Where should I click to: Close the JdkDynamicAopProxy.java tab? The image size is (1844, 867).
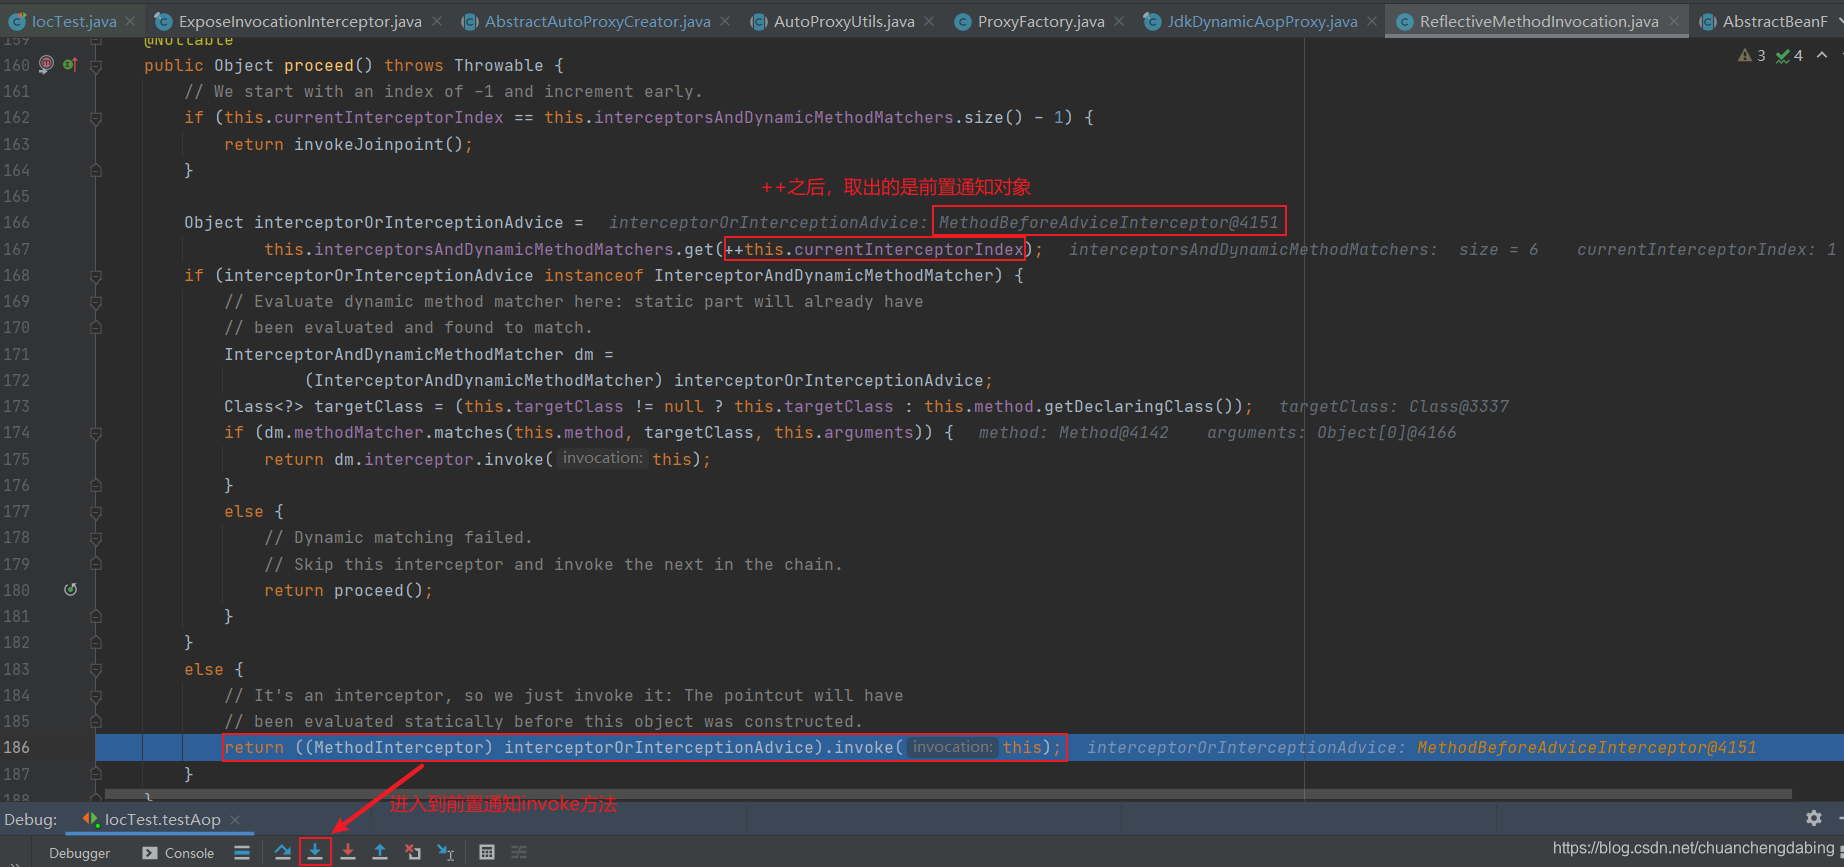click(x=1372, y=21)
